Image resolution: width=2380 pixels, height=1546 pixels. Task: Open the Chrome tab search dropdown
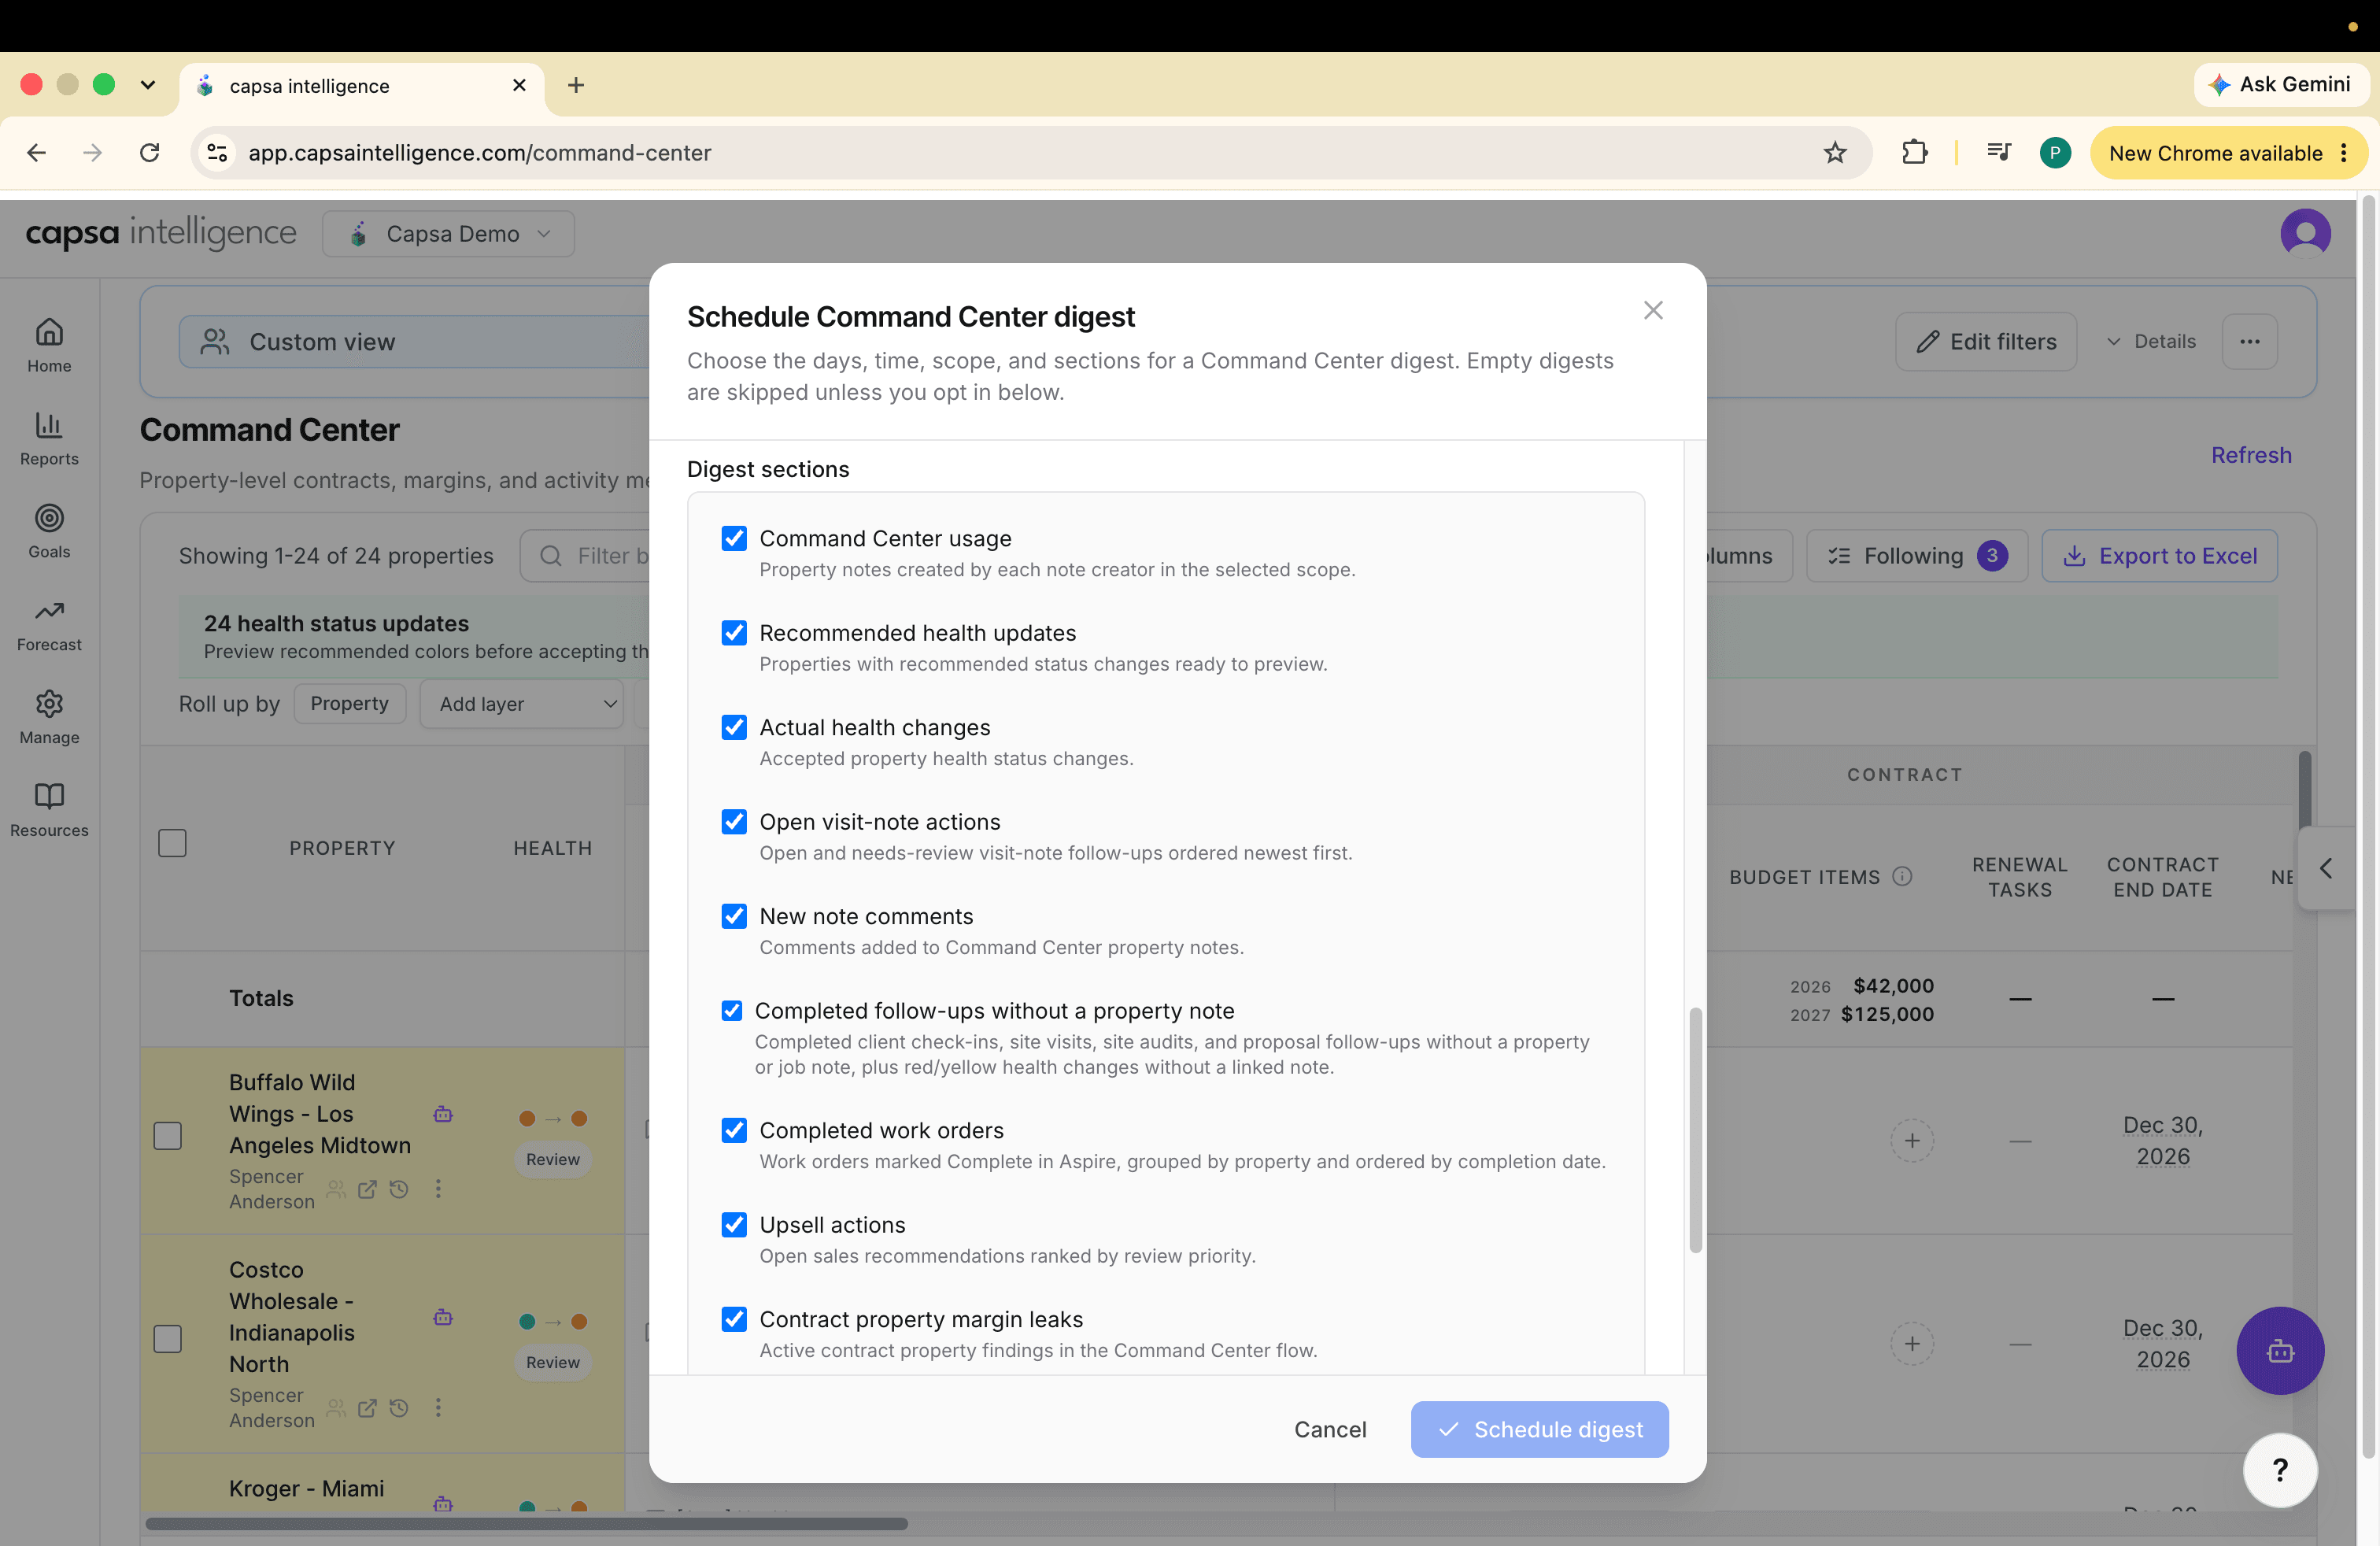(148, 85)
